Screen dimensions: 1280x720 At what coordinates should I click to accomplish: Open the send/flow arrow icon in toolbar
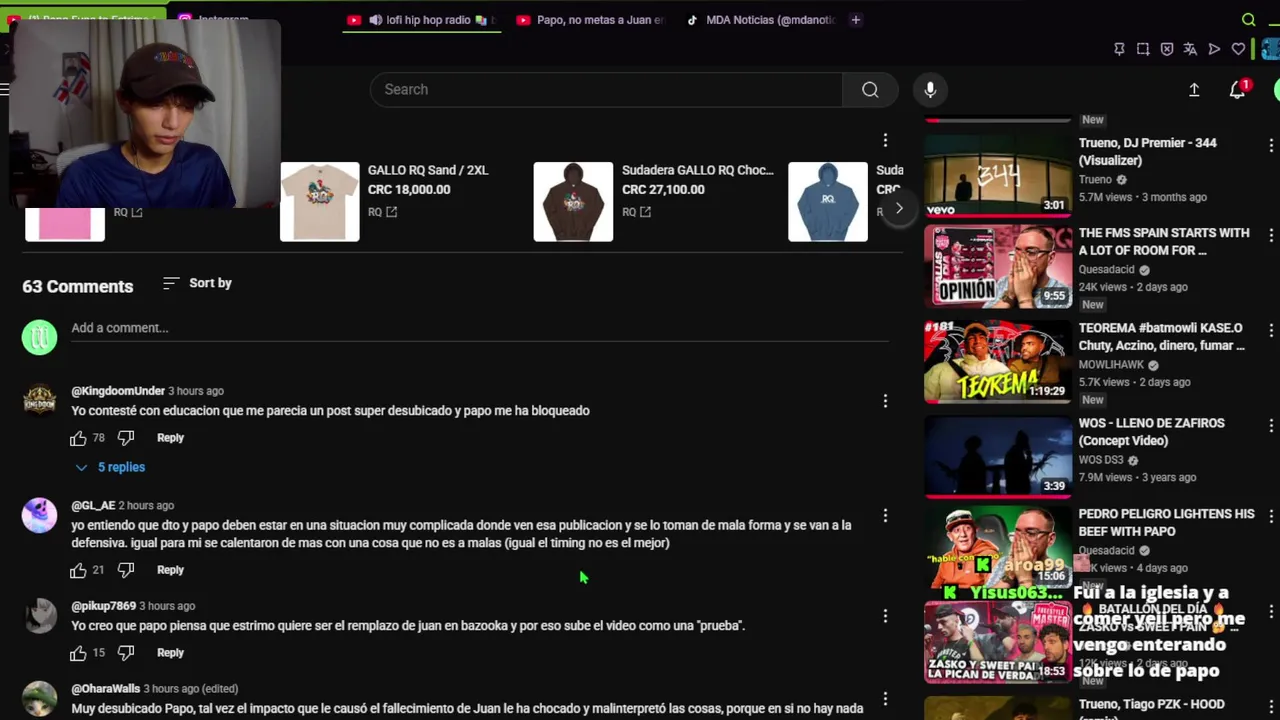point(1214,49)
